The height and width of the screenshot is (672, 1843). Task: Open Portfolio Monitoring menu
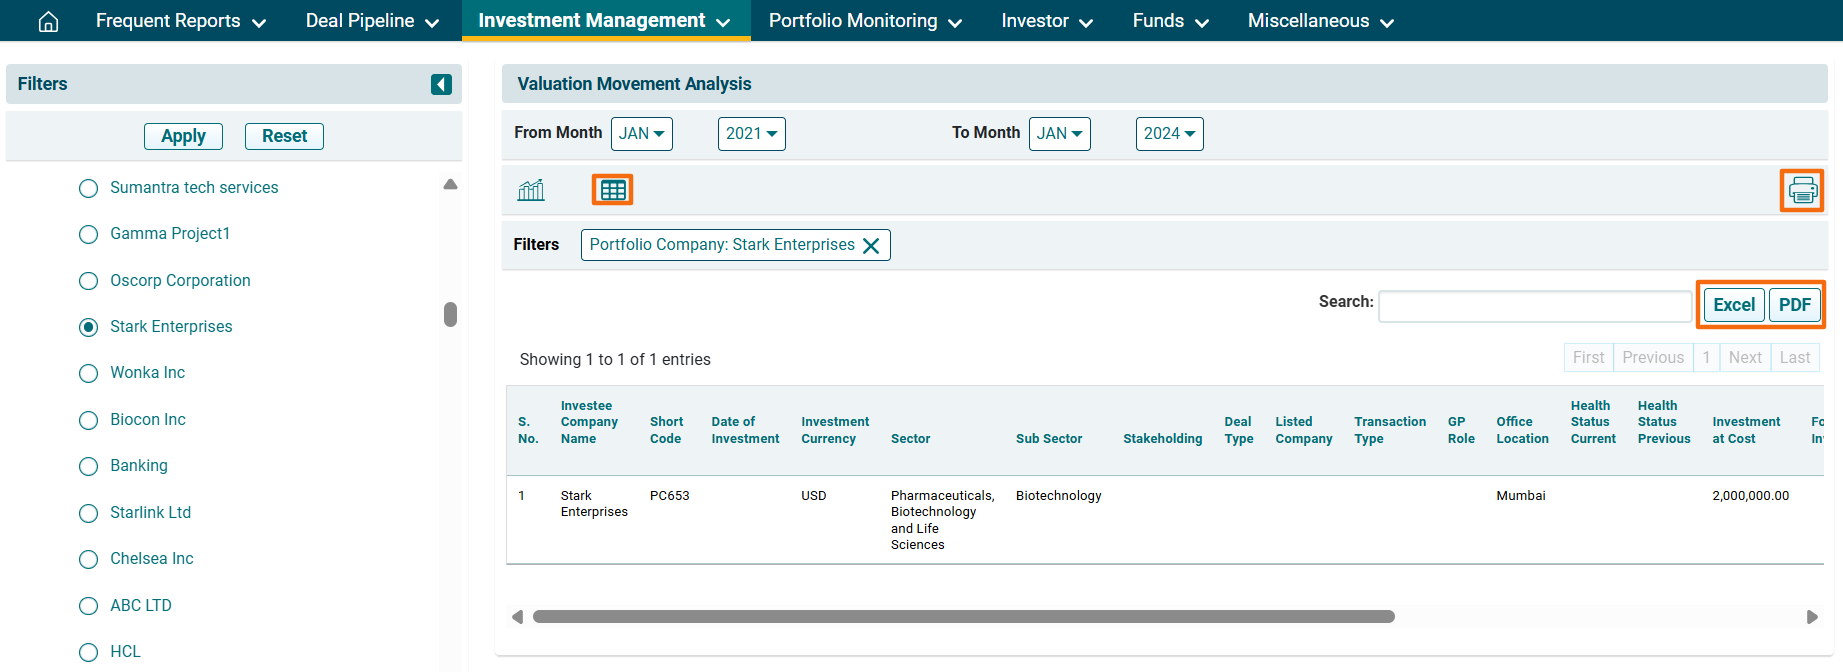865,21
